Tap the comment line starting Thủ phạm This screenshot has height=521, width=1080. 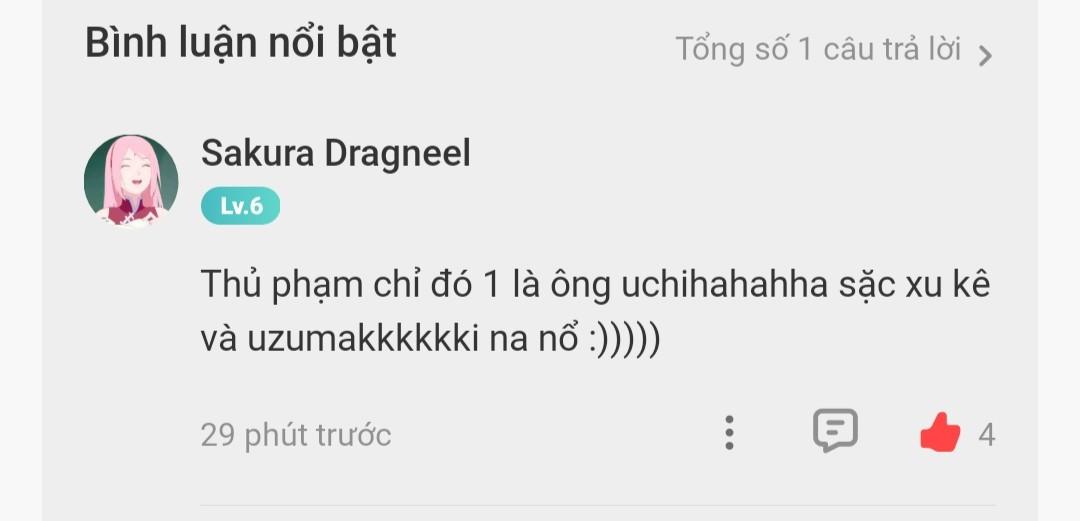(595, 285)
